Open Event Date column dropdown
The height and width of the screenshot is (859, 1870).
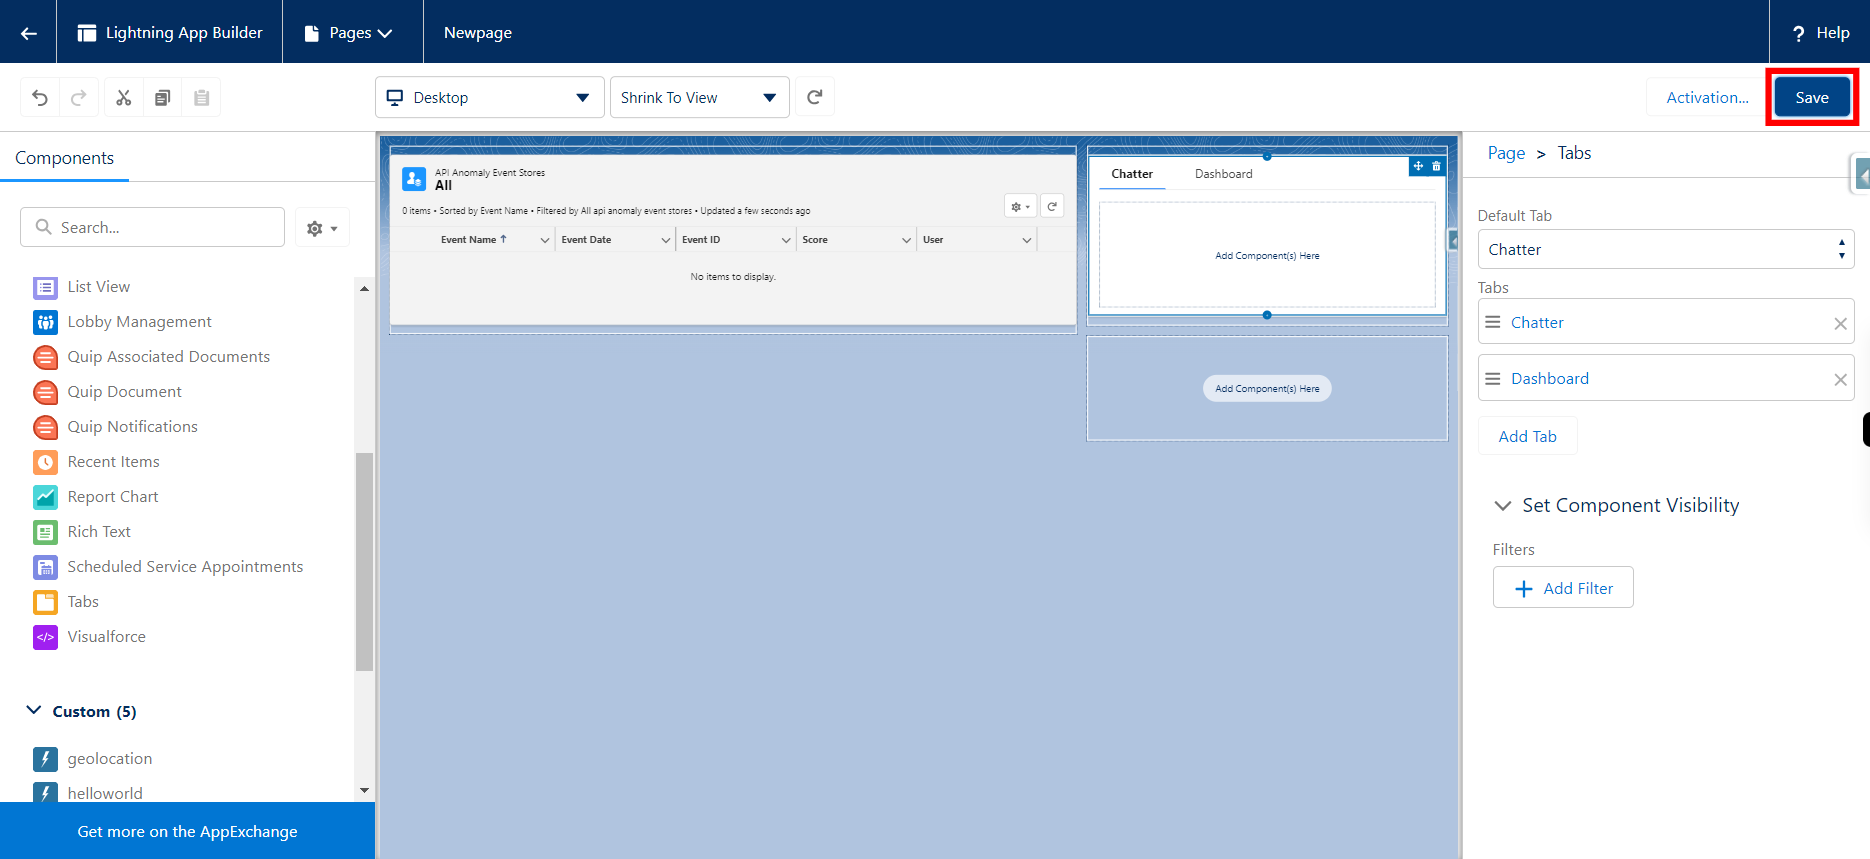pos(666,240)
